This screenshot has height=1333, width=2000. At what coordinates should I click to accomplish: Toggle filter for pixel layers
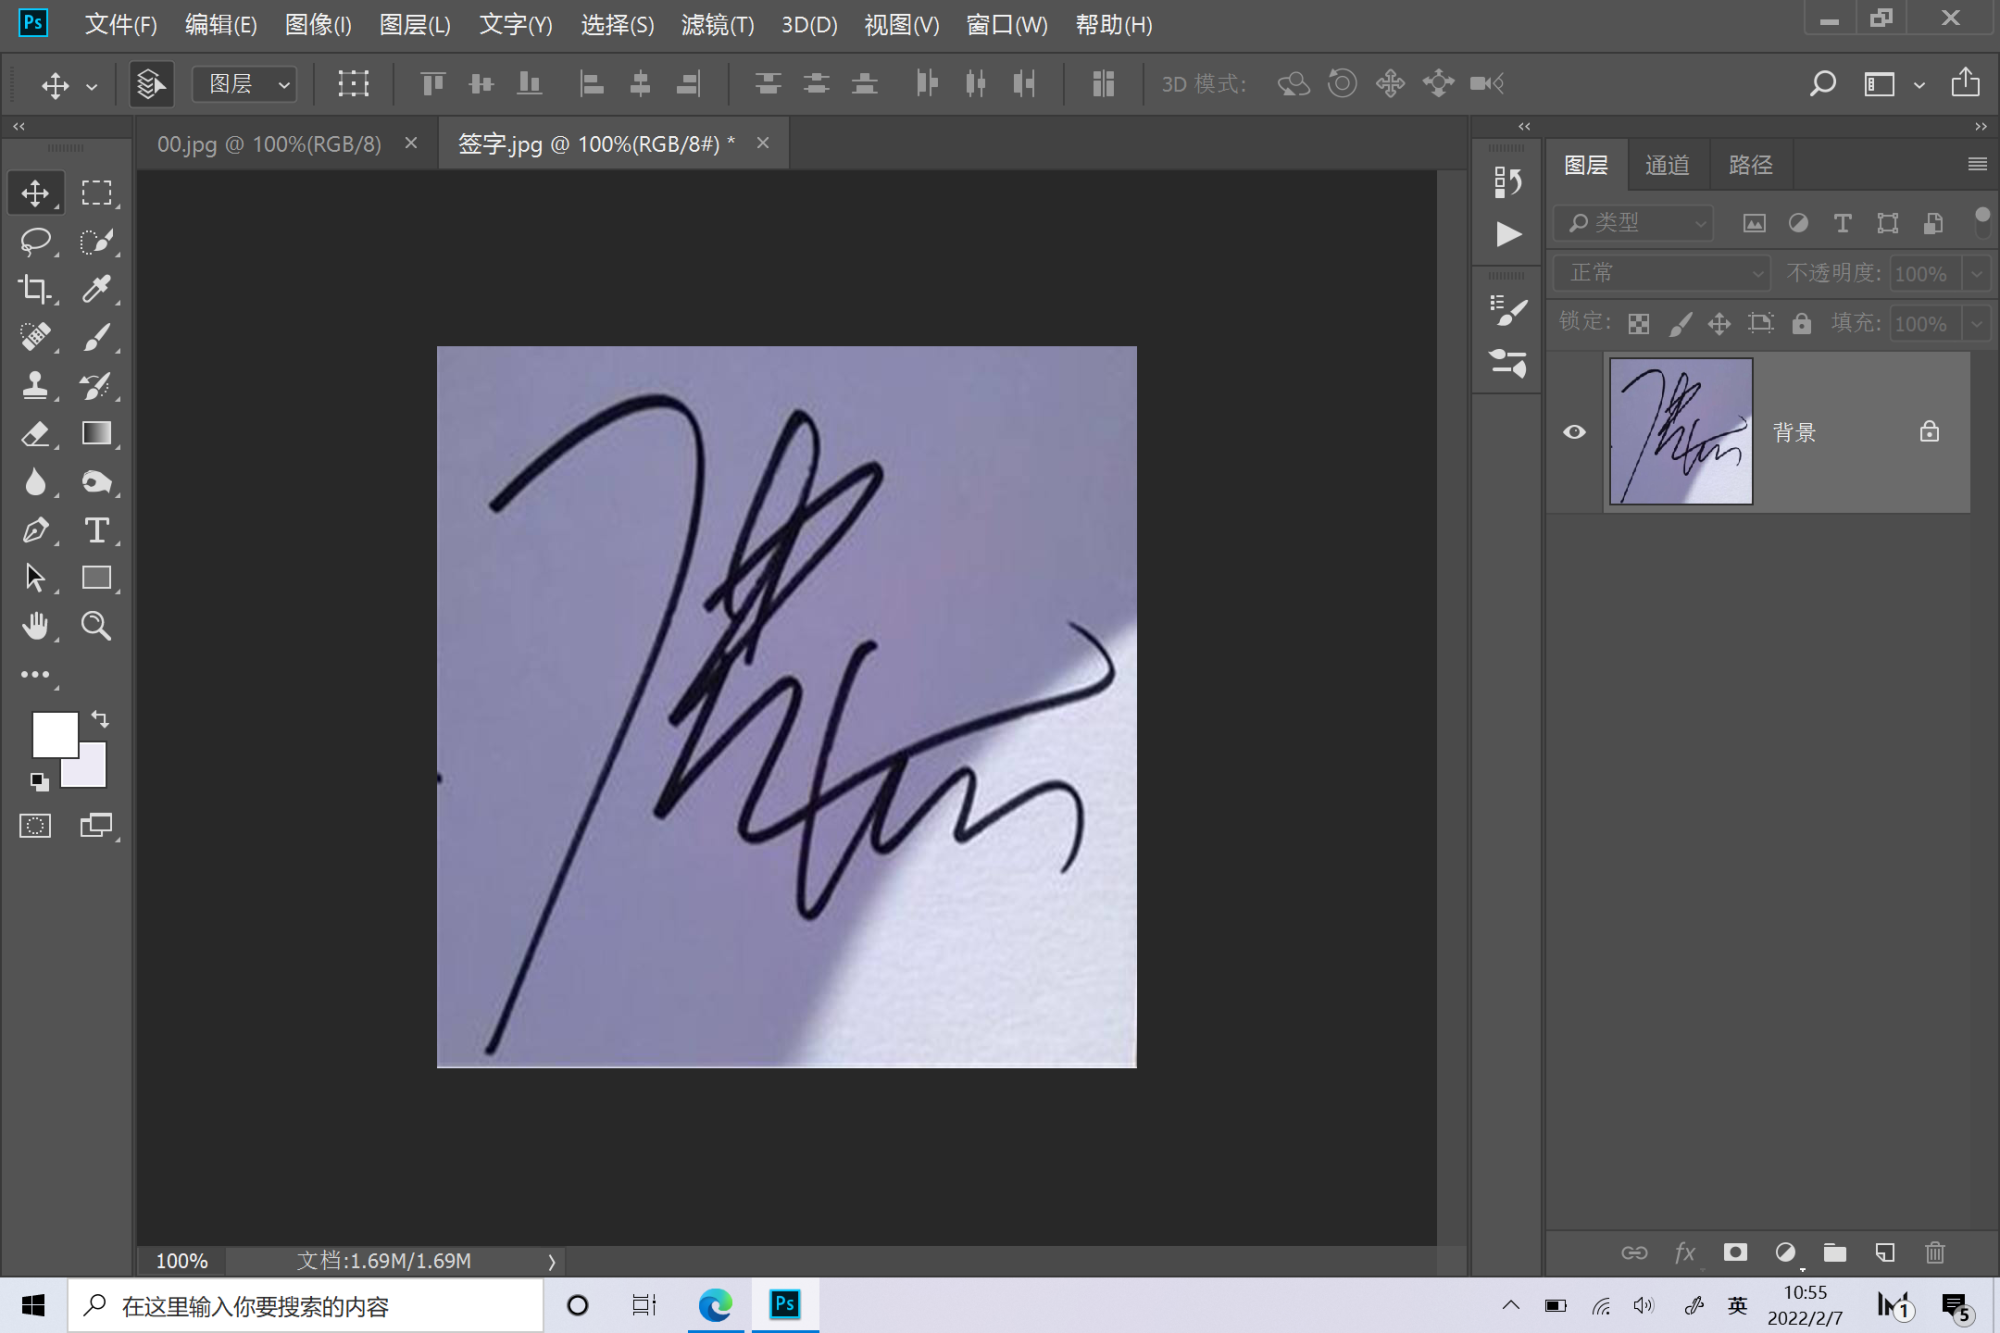click(x=1754, y=223)
